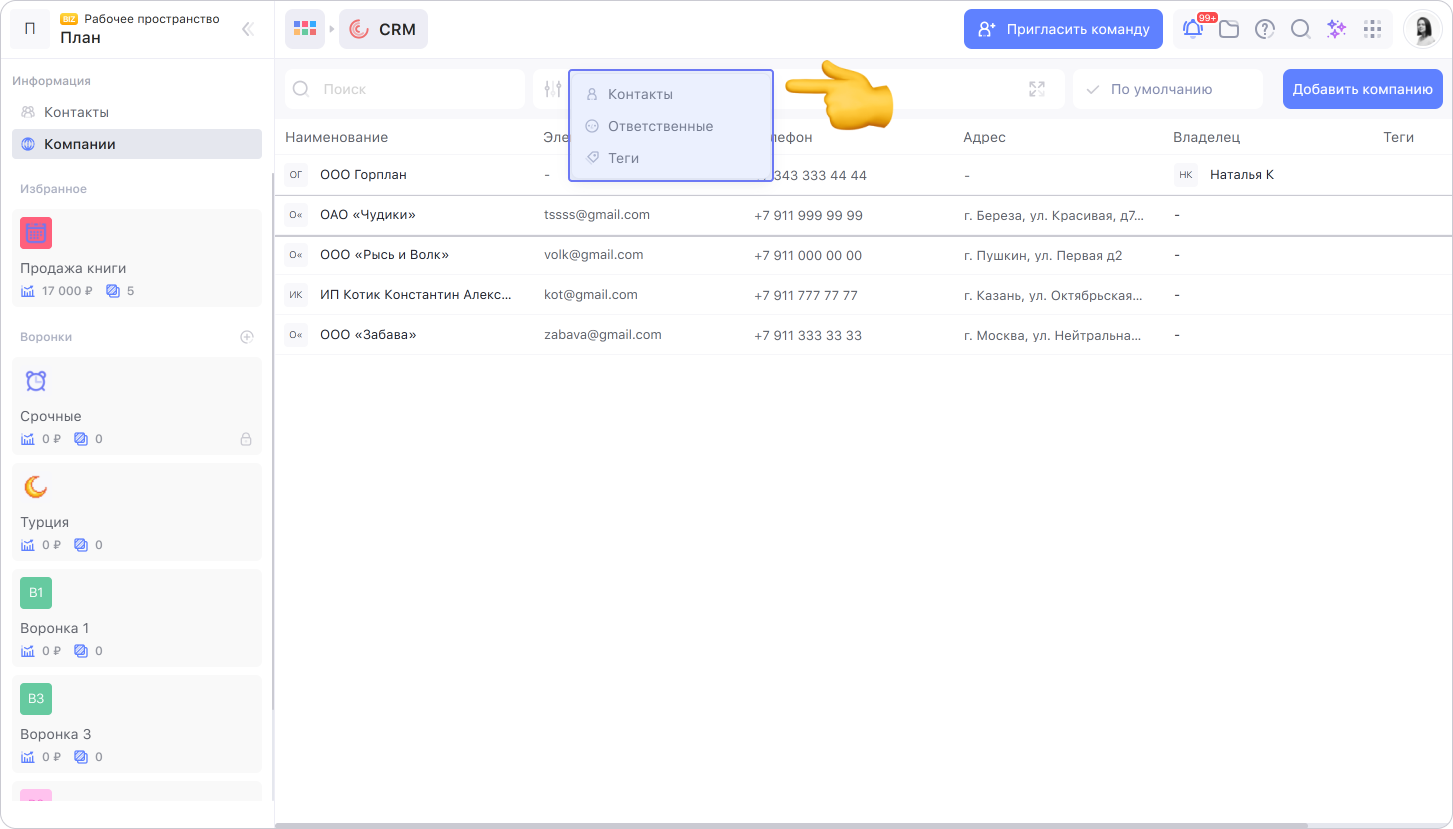Select Ответственные in filter menu
This screenshot has height=829, width=1453.
coord(660,126)
